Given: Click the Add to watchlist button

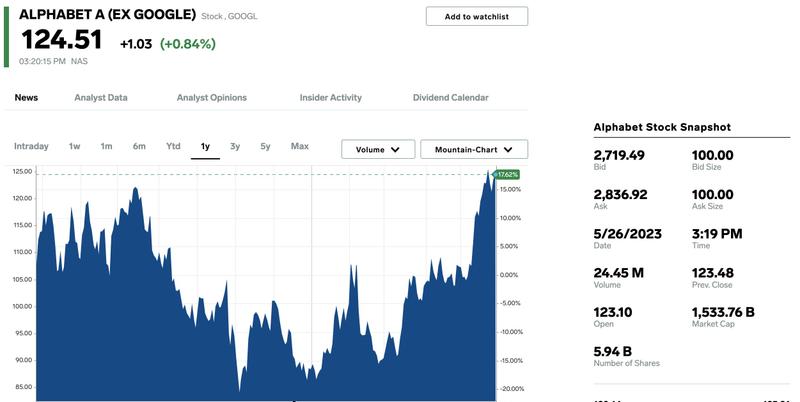Looking at the screenshot, I should pos(477,16).
